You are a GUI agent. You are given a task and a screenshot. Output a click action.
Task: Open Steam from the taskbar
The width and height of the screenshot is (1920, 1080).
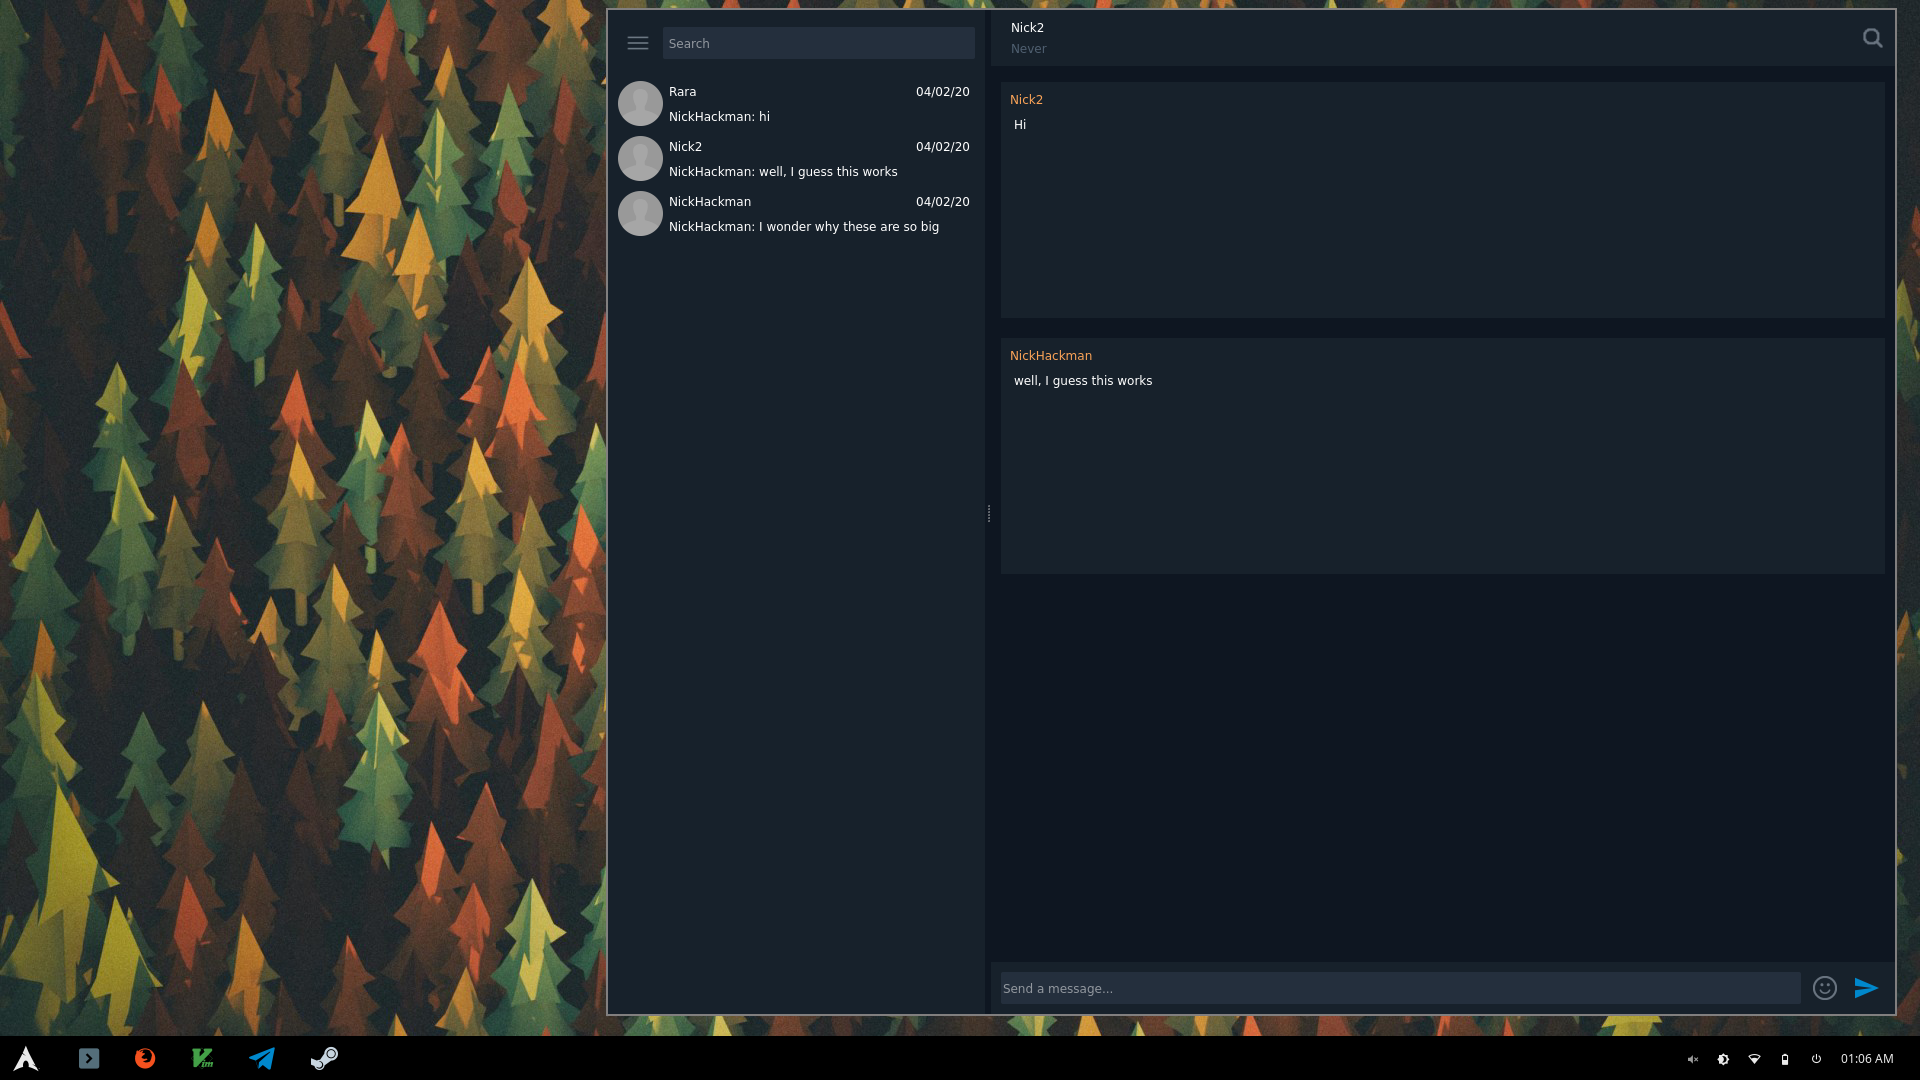(x=324, y=1058)
